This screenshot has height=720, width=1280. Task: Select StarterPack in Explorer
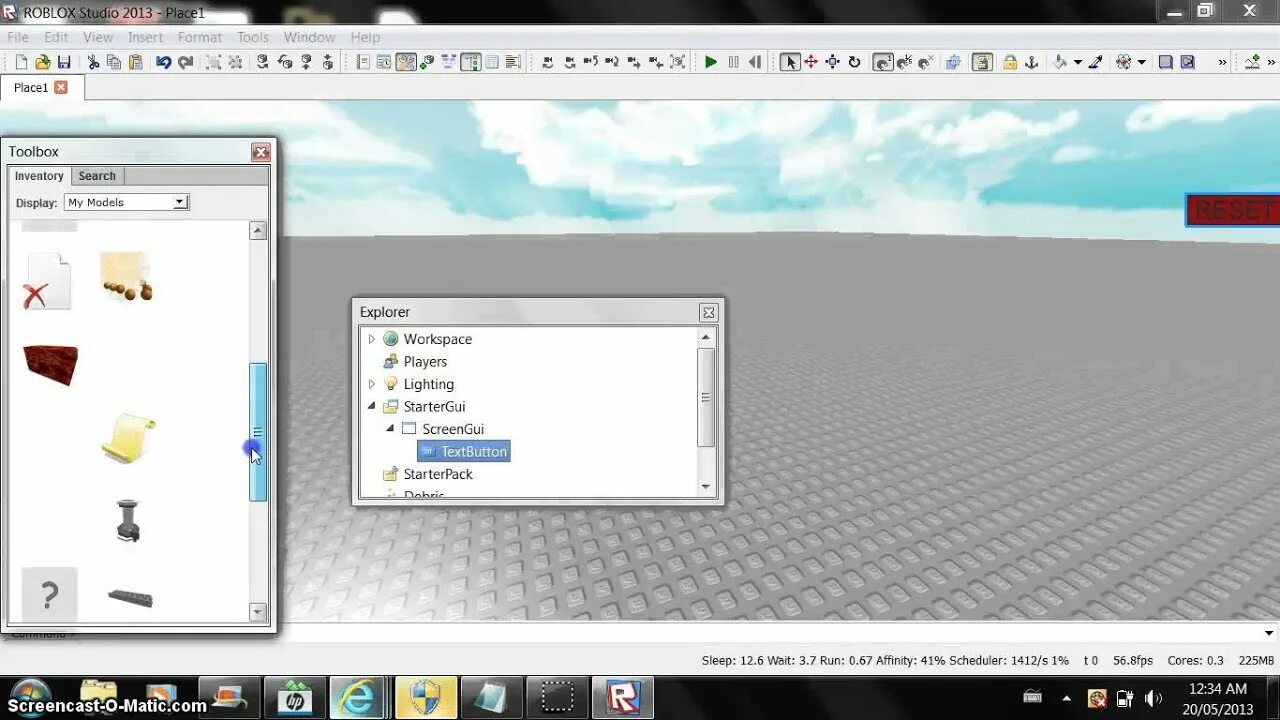point(438,474)
